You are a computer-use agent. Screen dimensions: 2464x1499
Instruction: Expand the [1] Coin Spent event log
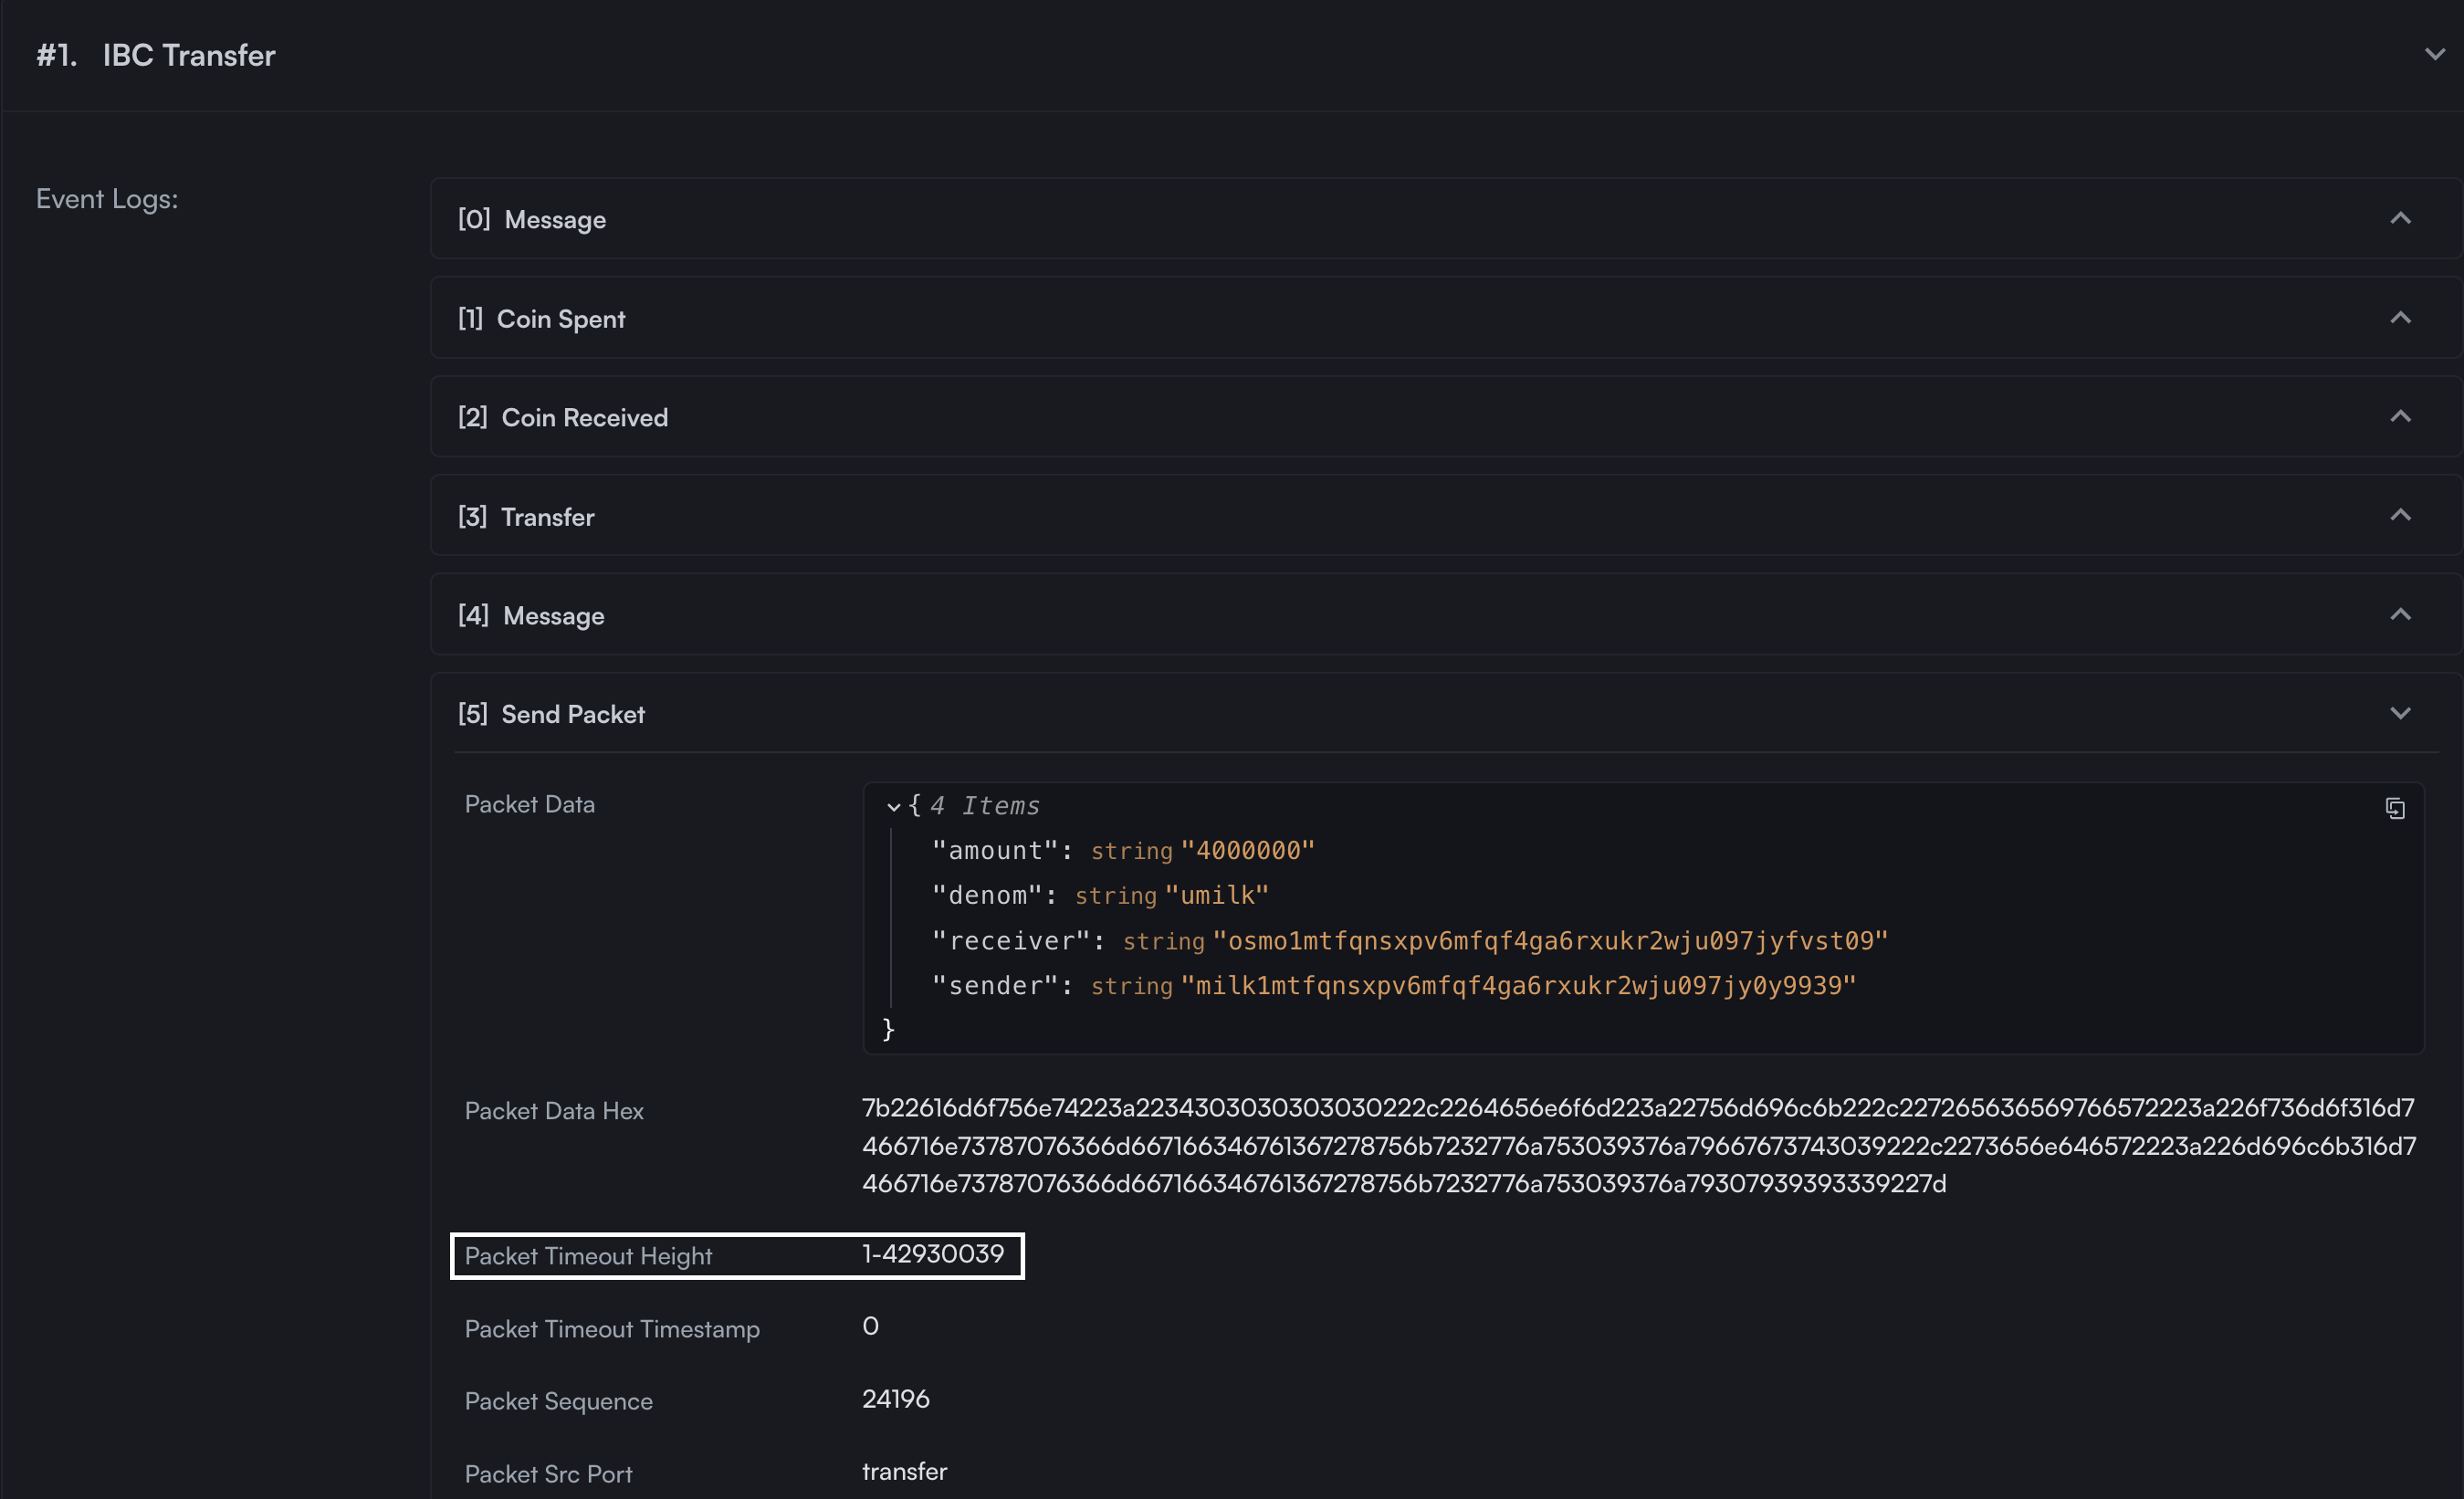tap(2400, 318)
